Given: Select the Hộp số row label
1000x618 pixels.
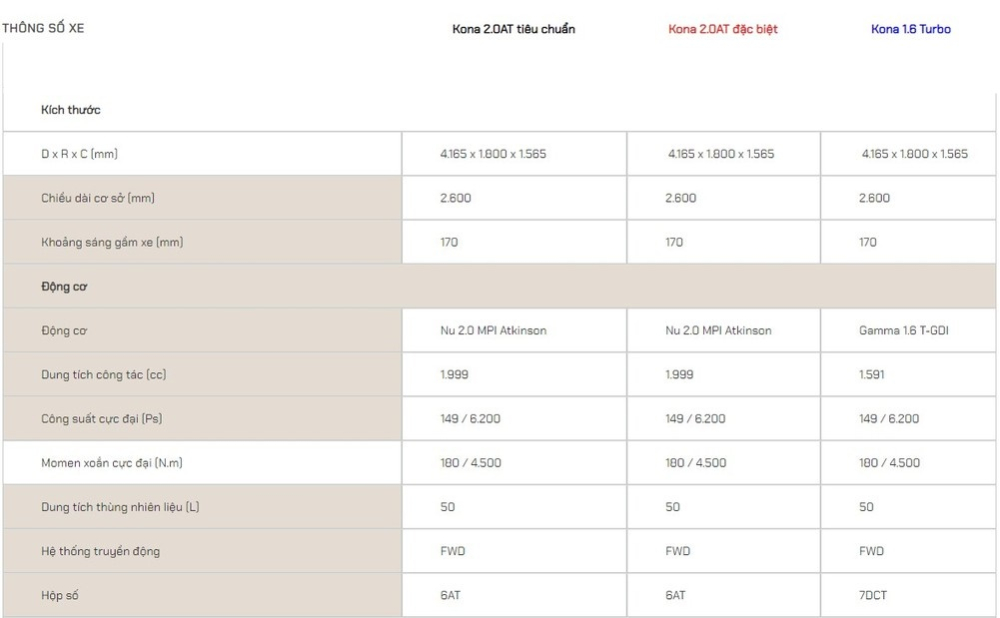Looking at the screenshot, I should [59, 595].
